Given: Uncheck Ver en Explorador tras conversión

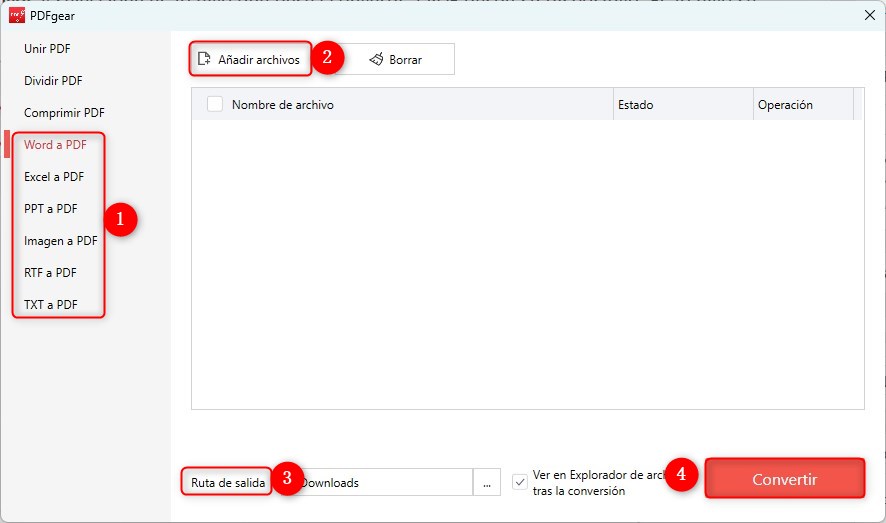Looking at the screenshot, I should pyautogui.click(x=520, y=482).
